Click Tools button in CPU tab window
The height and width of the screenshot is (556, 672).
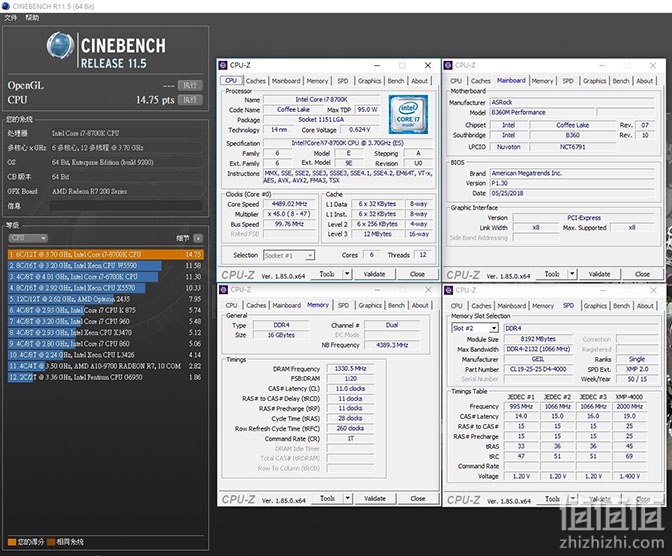tap(327, 274)
